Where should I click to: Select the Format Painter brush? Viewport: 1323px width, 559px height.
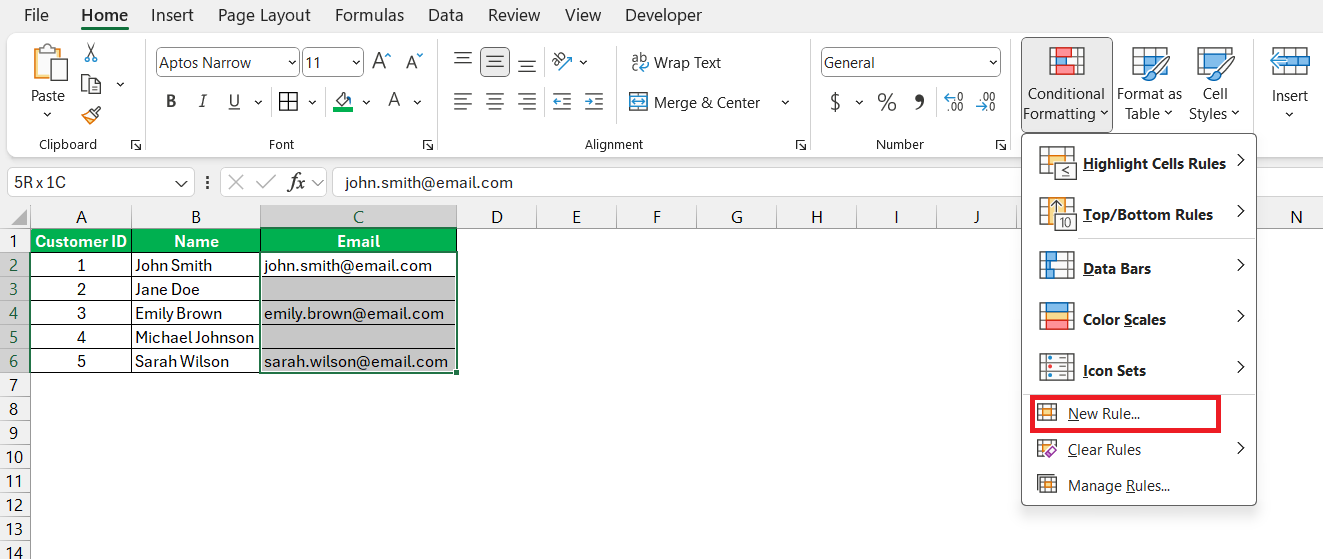point(92,115)
